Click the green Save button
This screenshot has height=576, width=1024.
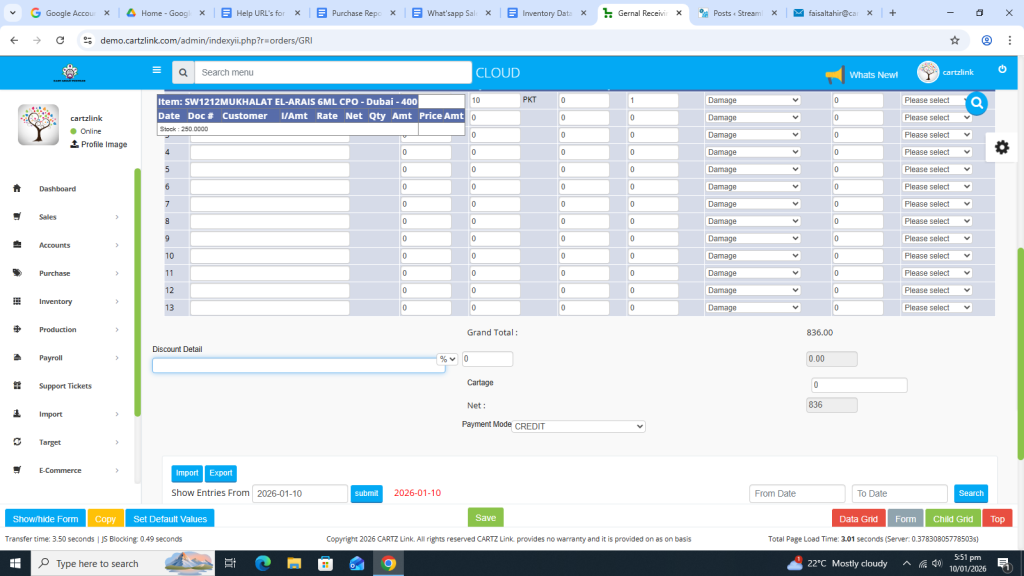[x=485, y=517]
